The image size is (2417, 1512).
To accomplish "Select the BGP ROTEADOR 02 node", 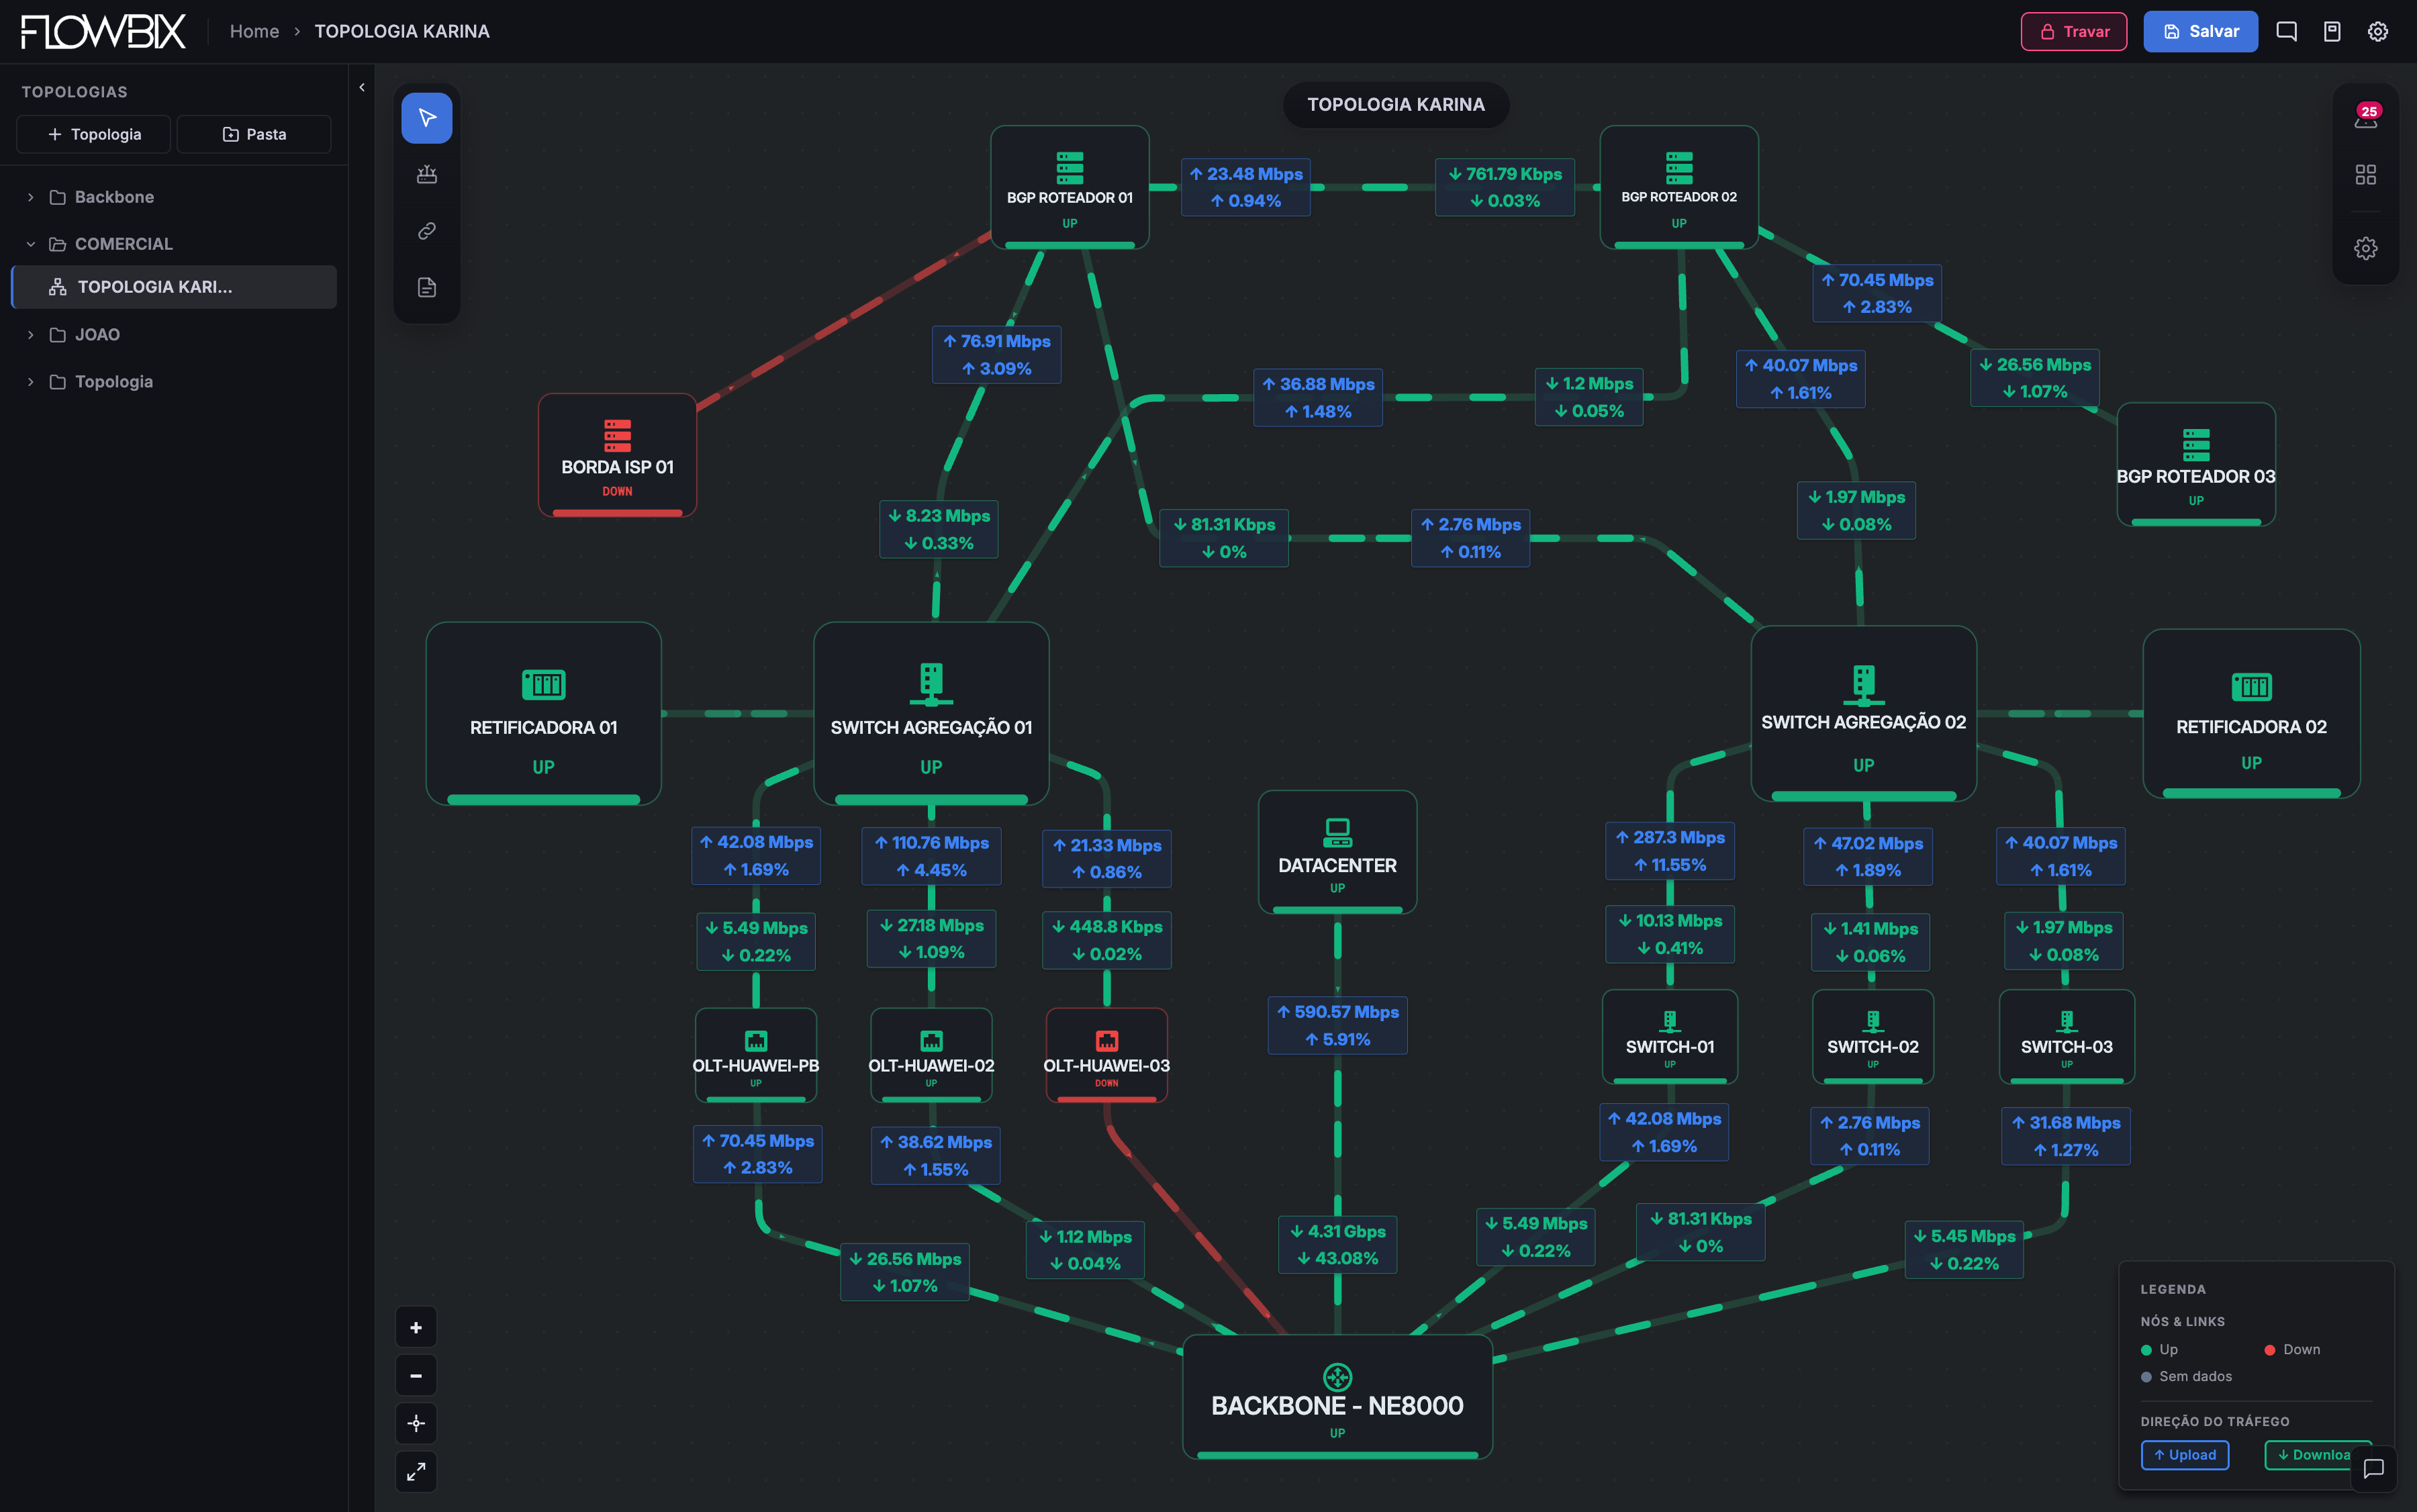I will tap(1679, 187).
